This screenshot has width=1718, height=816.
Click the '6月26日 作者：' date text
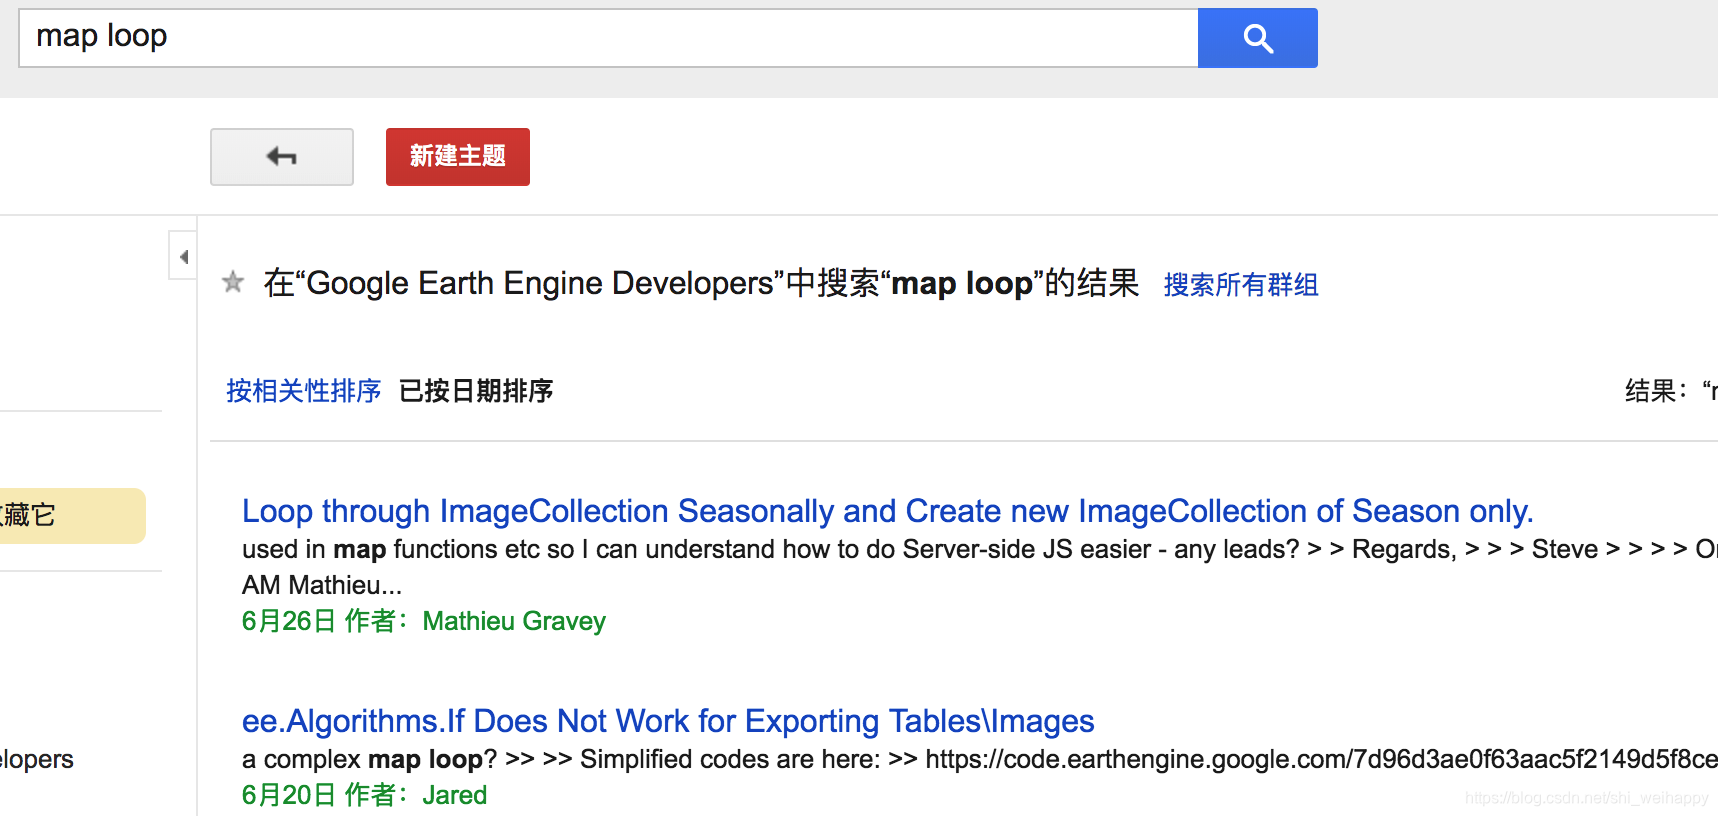point(325,621)
